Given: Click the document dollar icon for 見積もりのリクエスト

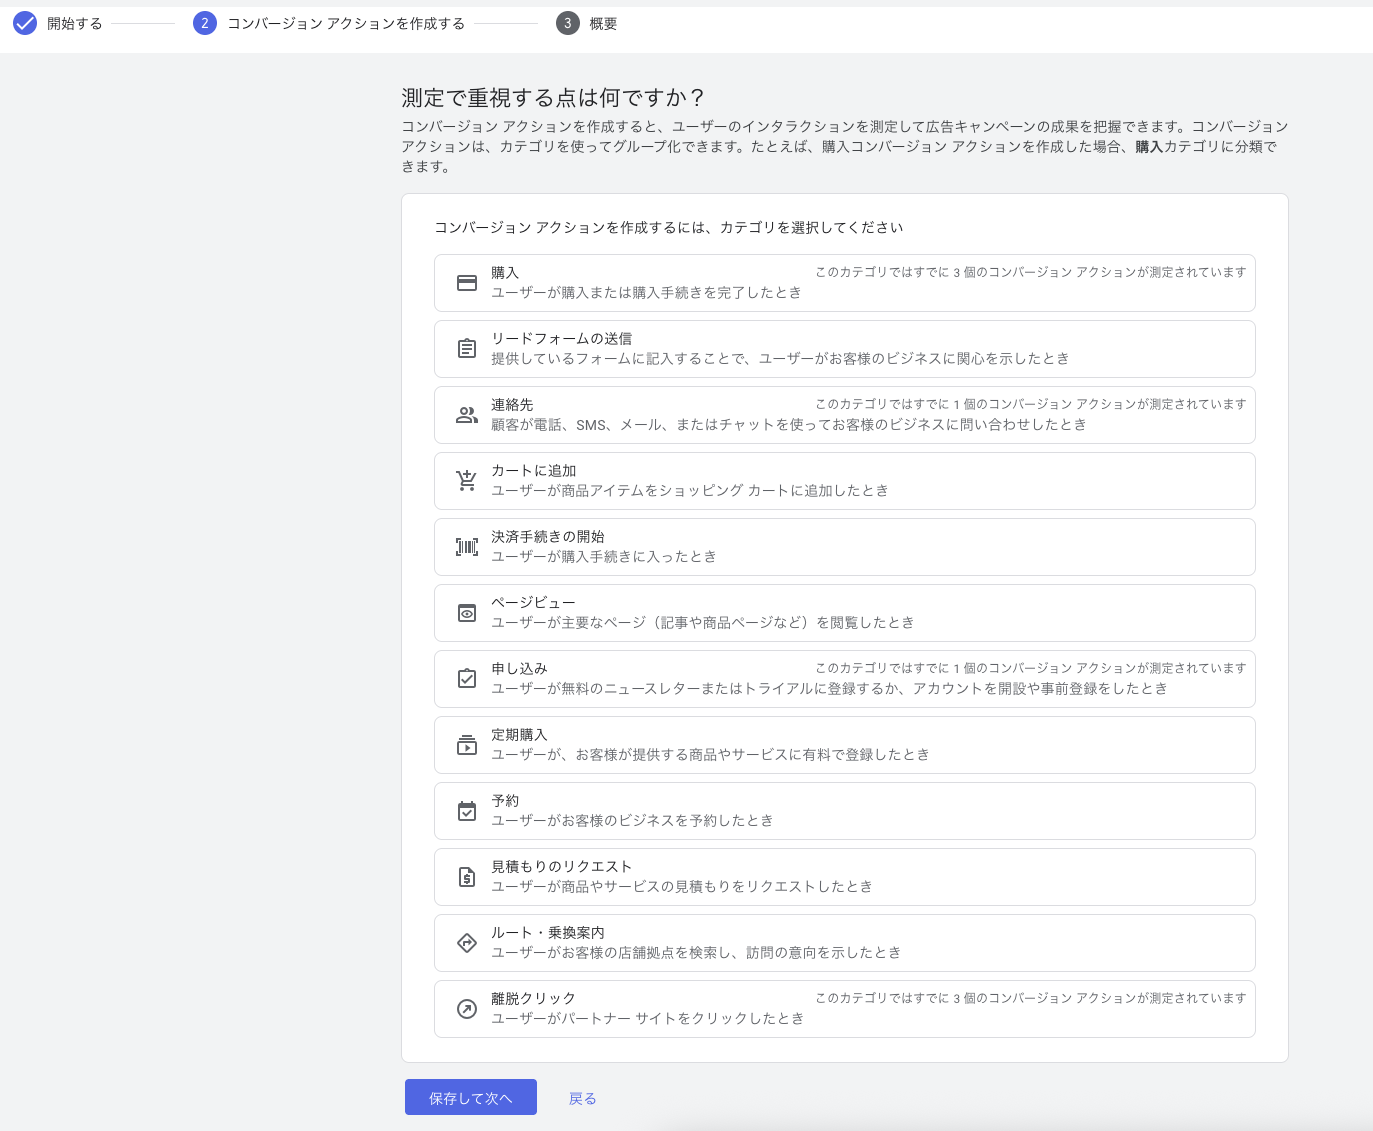Looking at the screenshot, I should click(467, 877).
